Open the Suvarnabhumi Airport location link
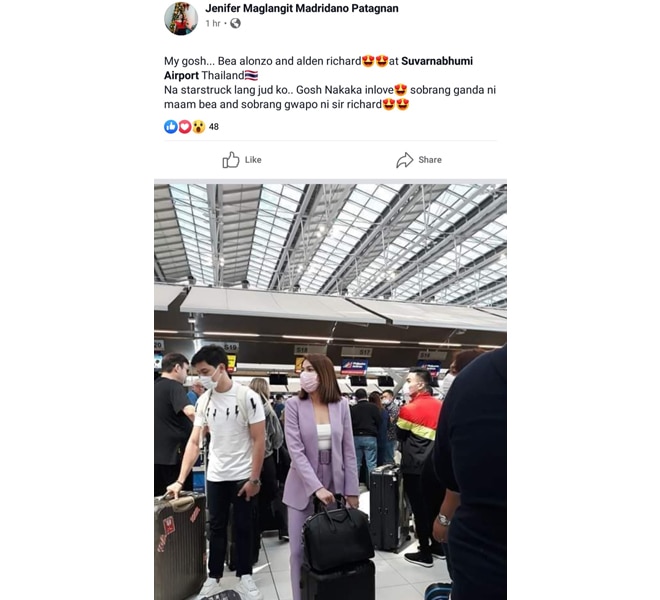This screenshot has width=660, height=600. pyautogui.click(x=318, y=68)
